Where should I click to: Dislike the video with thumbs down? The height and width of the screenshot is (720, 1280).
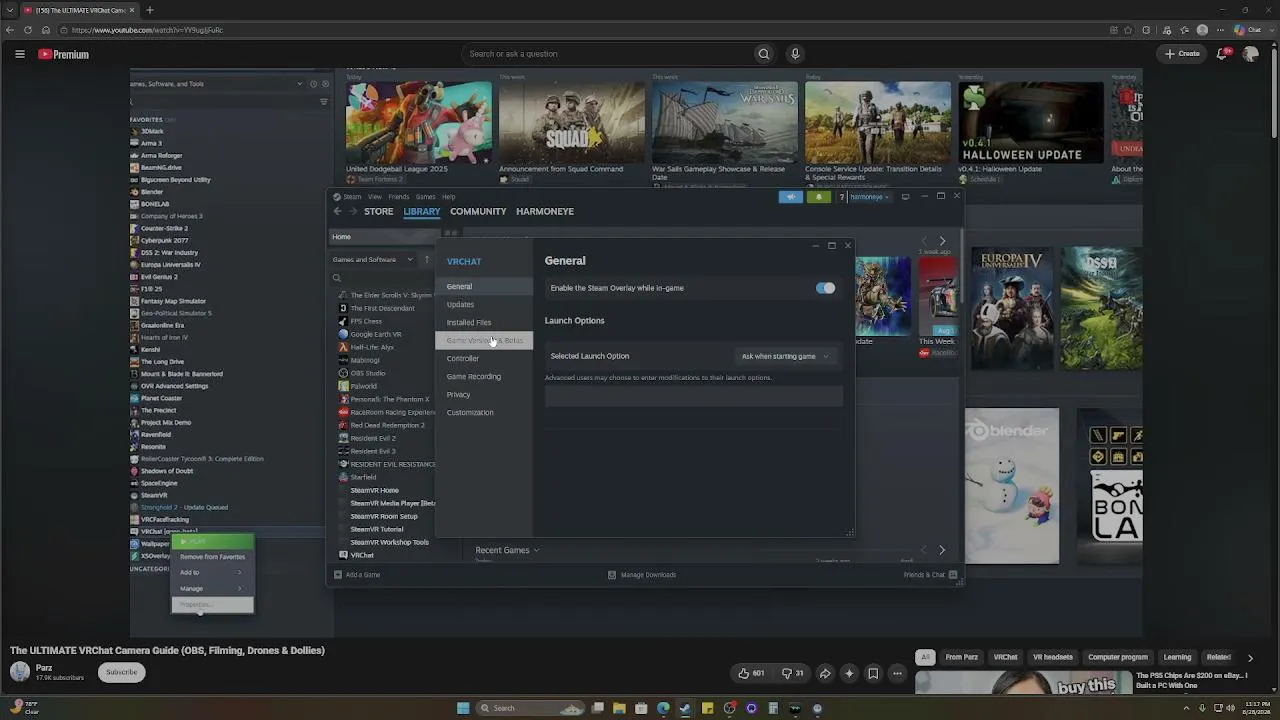coord(793,673)
